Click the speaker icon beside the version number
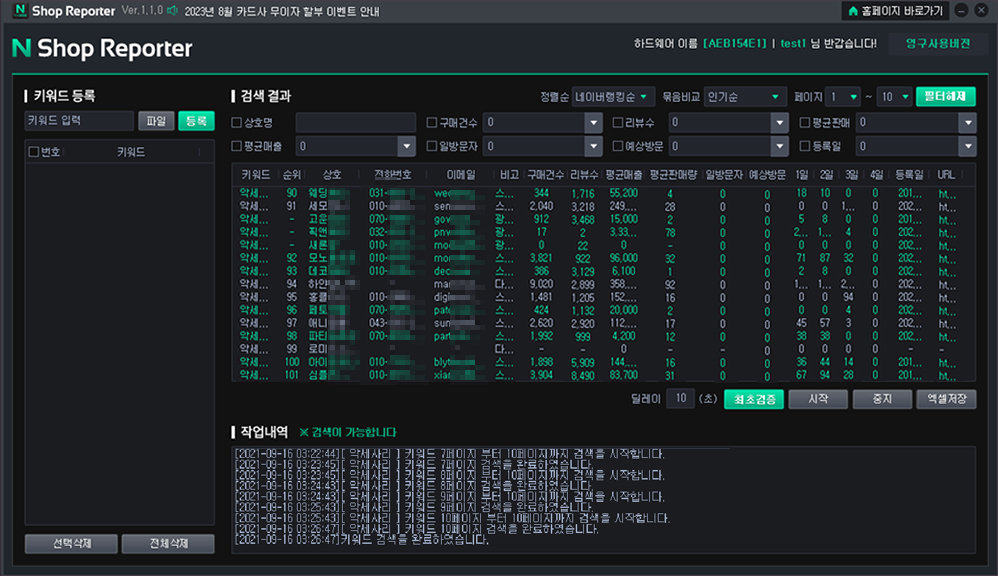This screenshot has height=576, width=998. [172, 11]
